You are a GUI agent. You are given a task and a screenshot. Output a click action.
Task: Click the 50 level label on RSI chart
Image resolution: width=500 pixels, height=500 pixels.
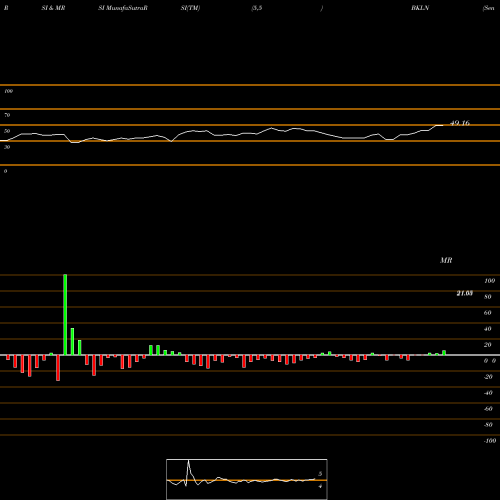[x=7, y=131]
